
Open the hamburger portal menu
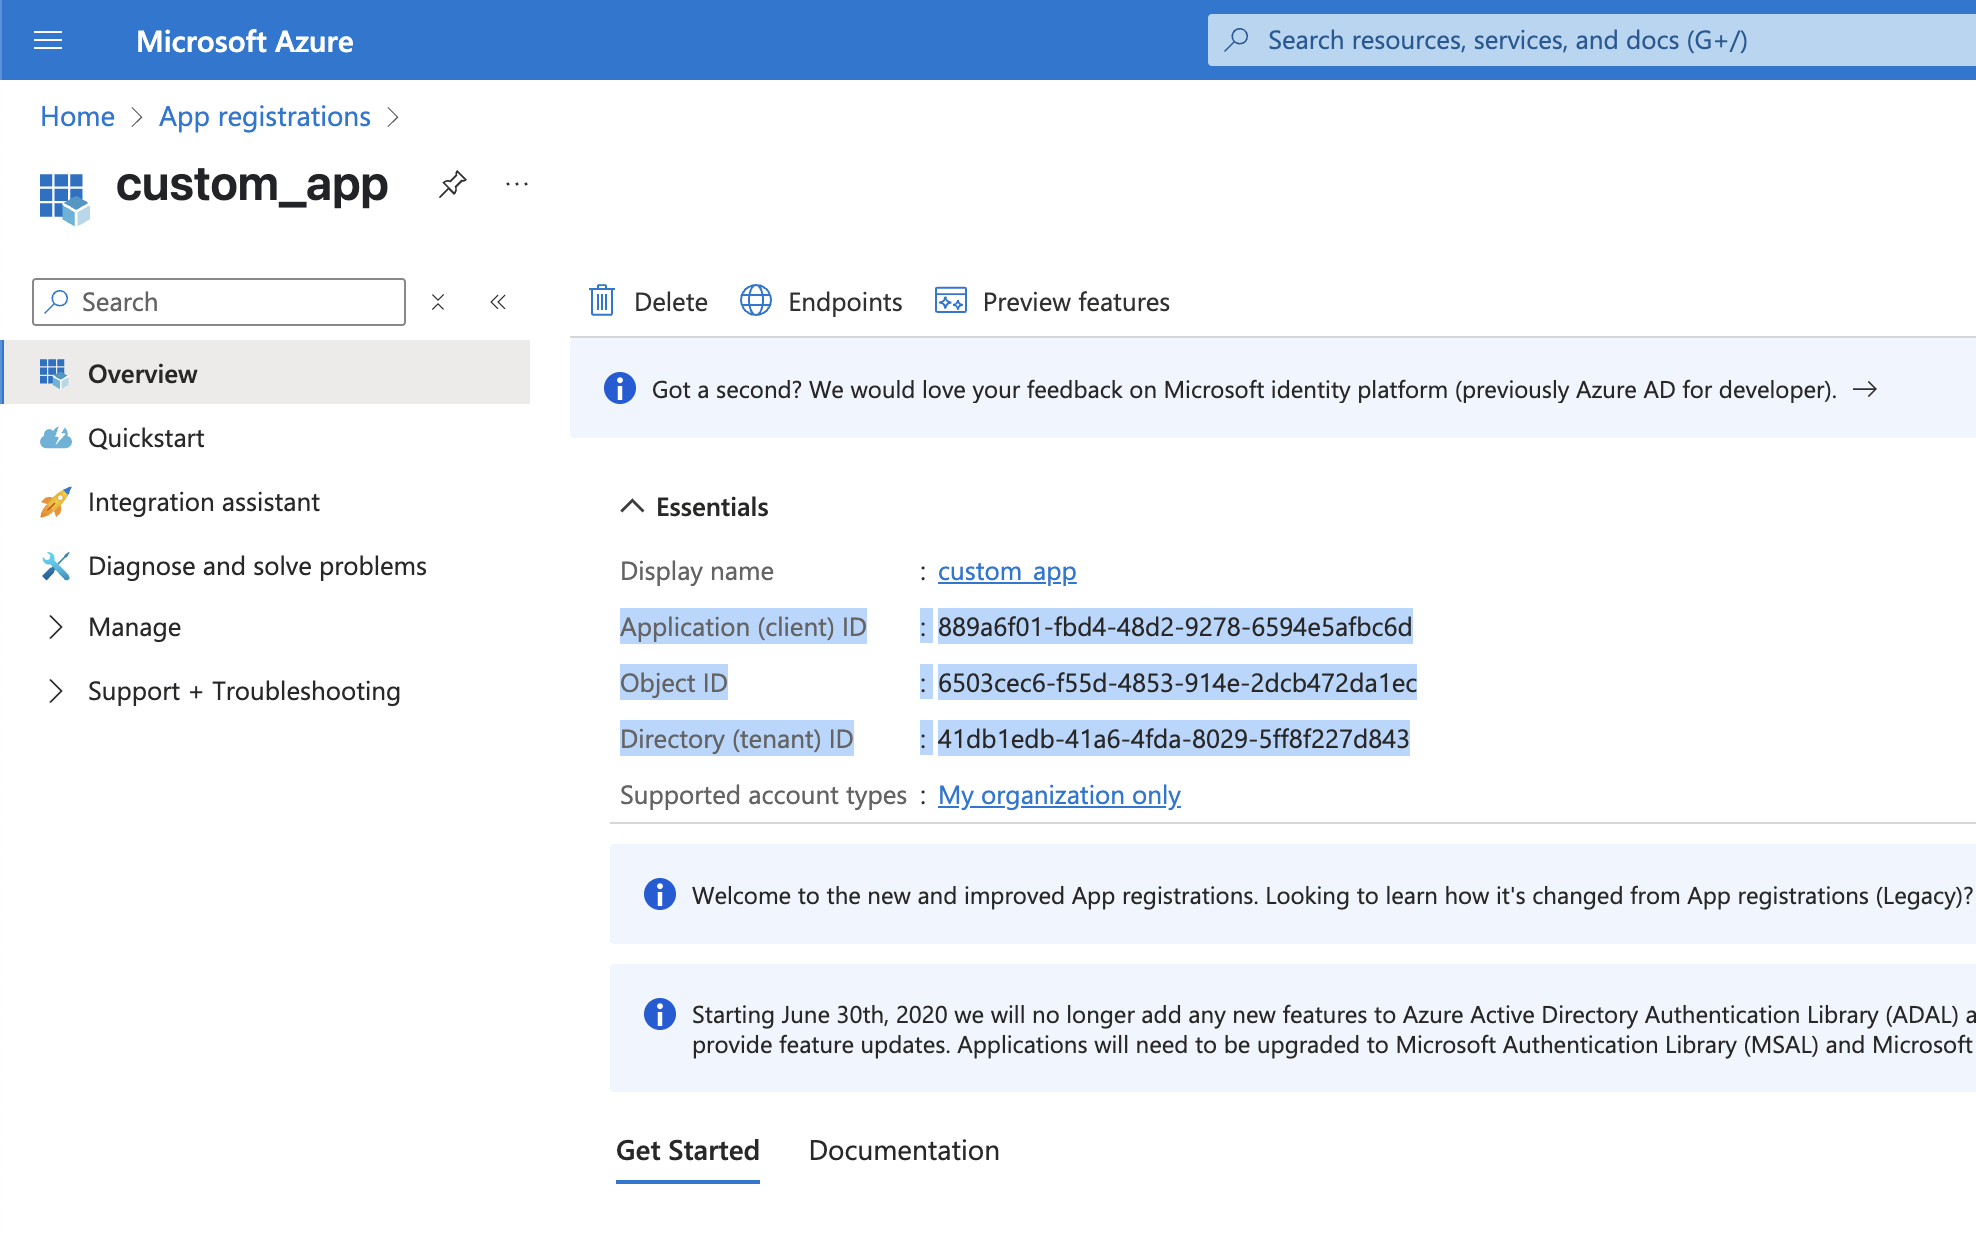click(x=48, y=40)
